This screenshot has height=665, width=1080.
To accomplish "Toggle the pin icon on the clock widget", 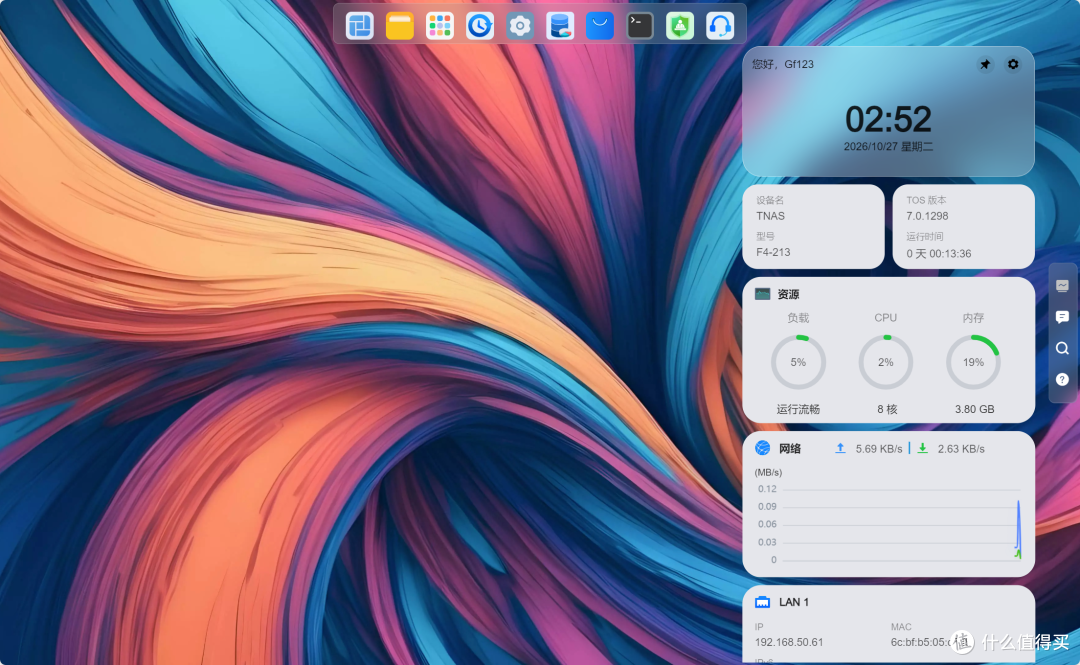I will (986, 64).
